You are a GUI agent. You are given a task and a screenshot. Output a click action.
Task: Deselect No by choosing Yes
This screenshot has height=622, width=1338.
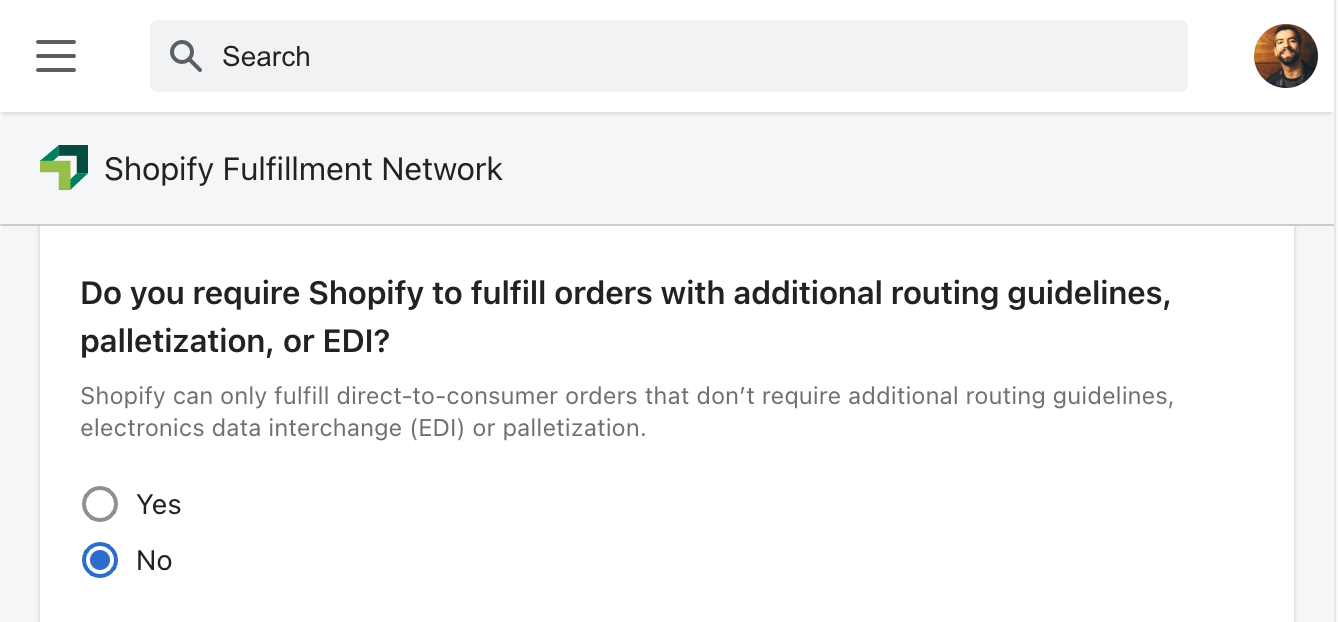[x=100, y=504]
